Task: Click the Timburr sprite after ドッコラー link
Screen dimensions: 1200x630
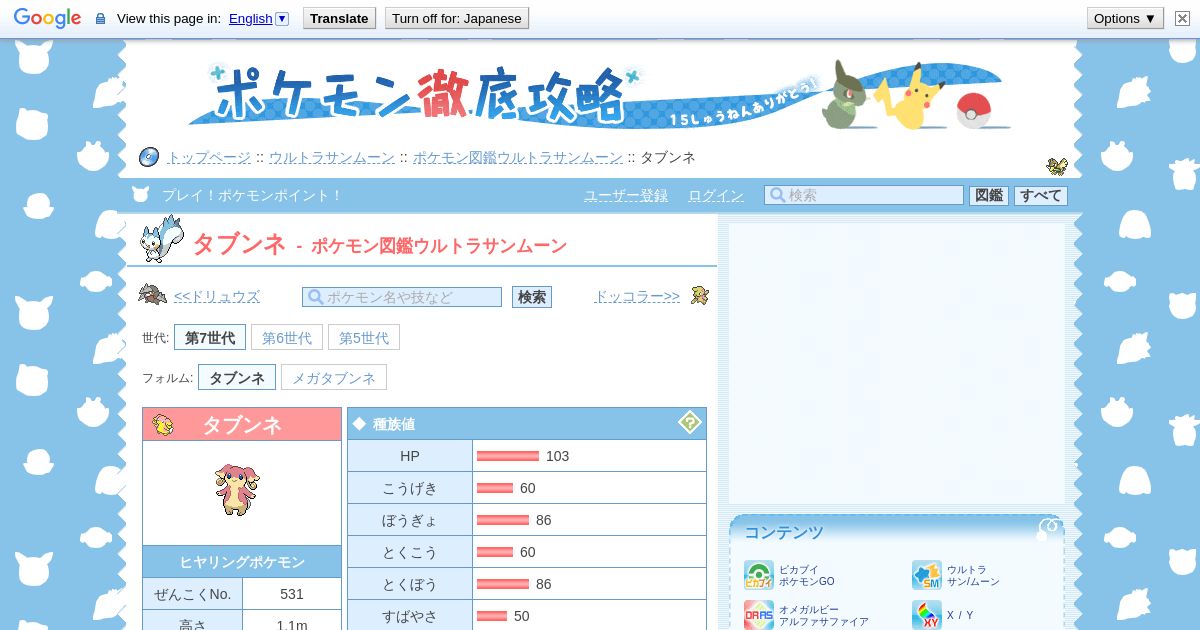Action: [699, 295]
